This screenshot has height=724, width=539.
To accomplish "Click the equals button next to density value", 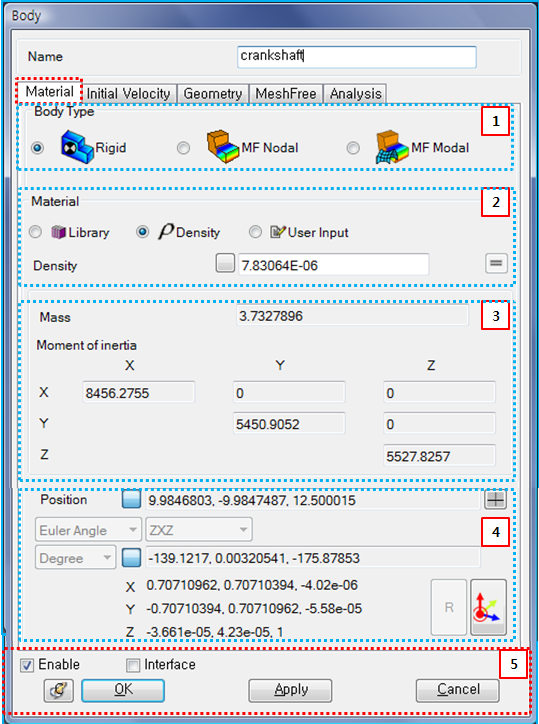I will pyautogui.click(x=497, y=264).
